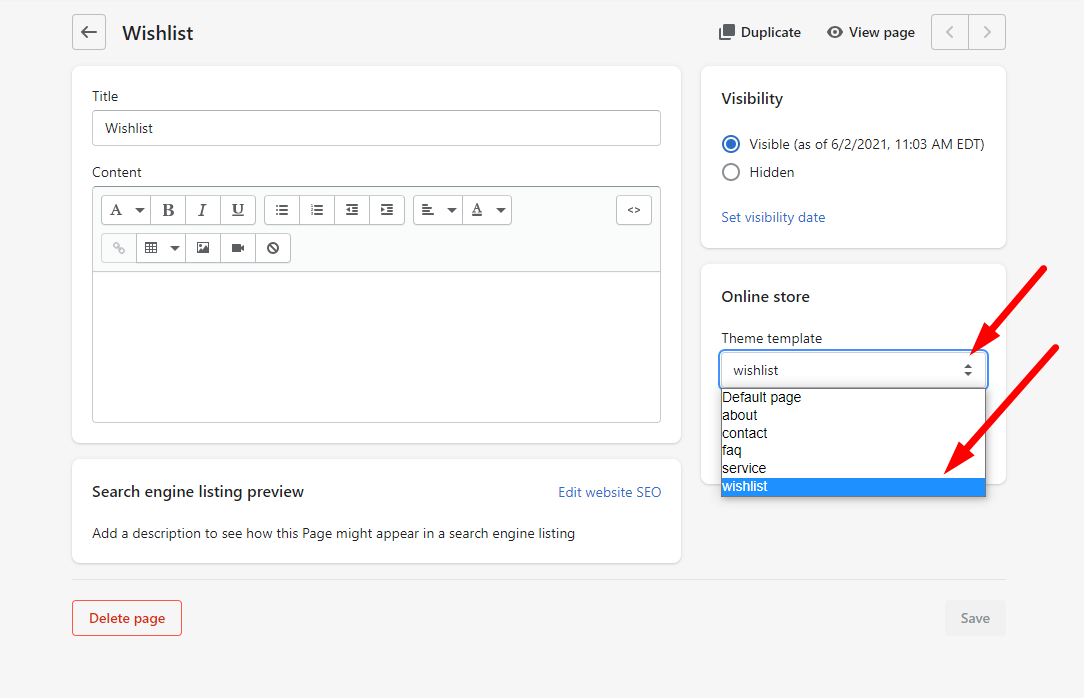
Task: Insert a numbered list
Action: tap(317, 210)
